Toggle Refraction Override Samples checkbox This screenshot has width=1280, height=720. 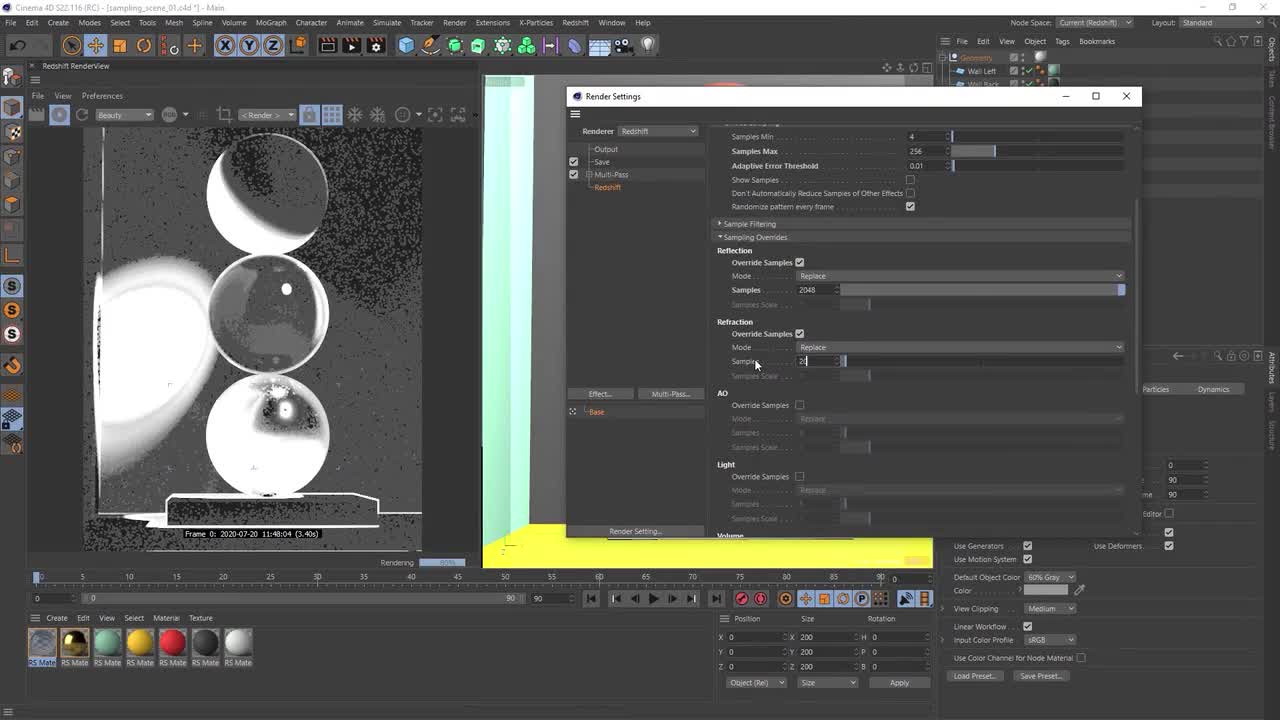[x=799, y=334]
